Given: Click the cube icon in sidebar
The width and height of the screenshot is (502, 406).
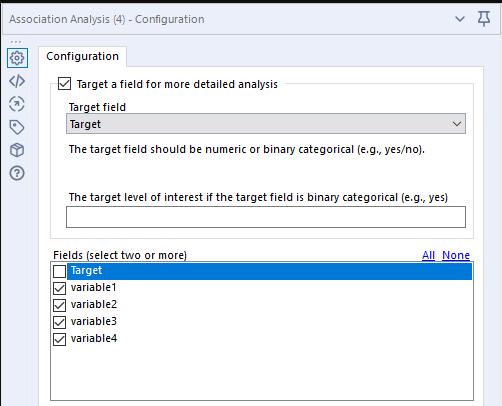Looking at the screenshot, I should pyautogui.click(x=17, y=150).
